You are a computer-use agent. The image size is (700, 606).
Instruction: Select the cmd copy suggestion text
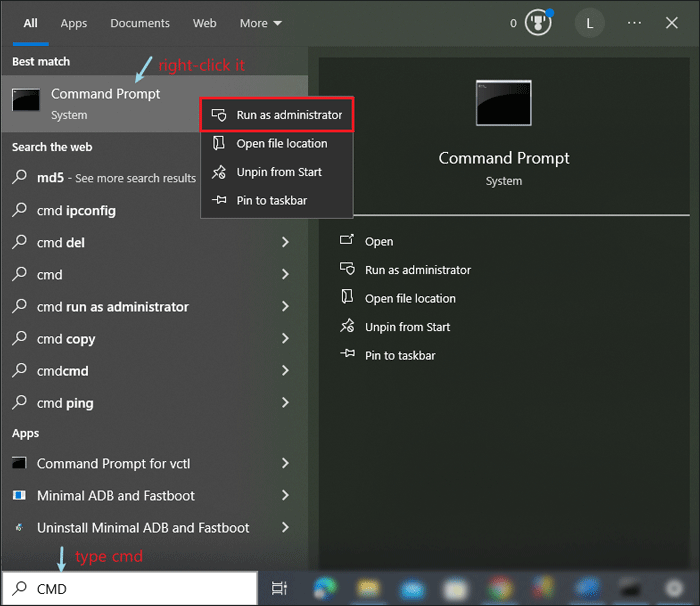pyautogui.click(x=66, y=339)
